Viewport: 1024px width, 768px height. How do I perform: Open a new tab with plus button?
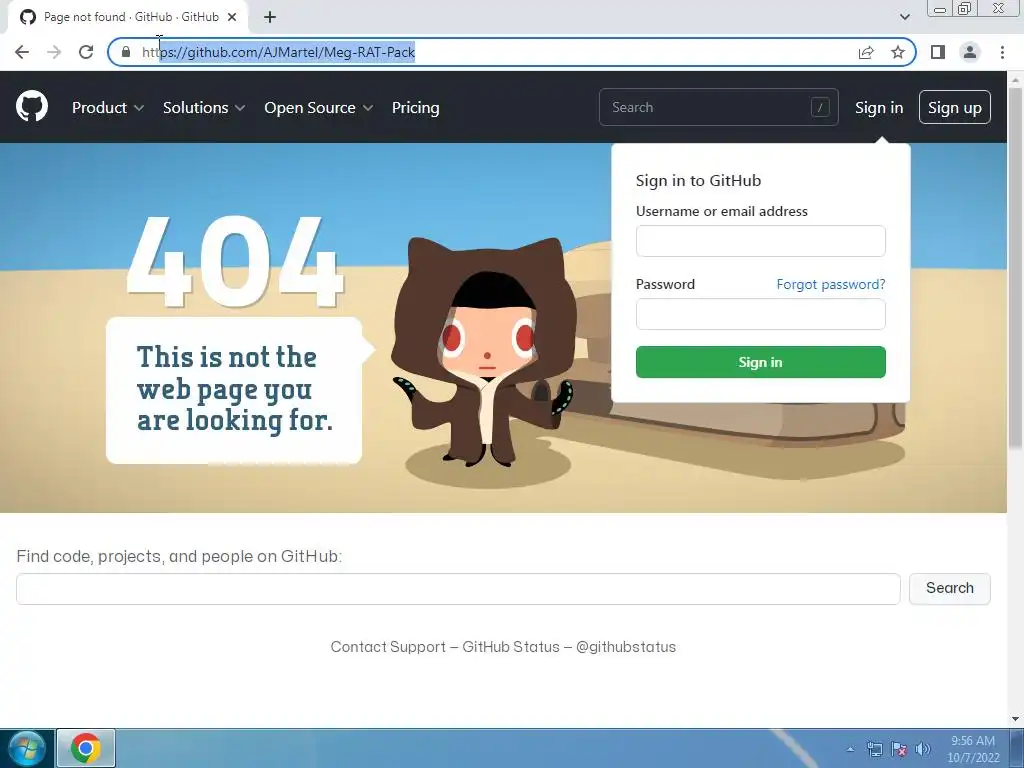pos(270,17)
